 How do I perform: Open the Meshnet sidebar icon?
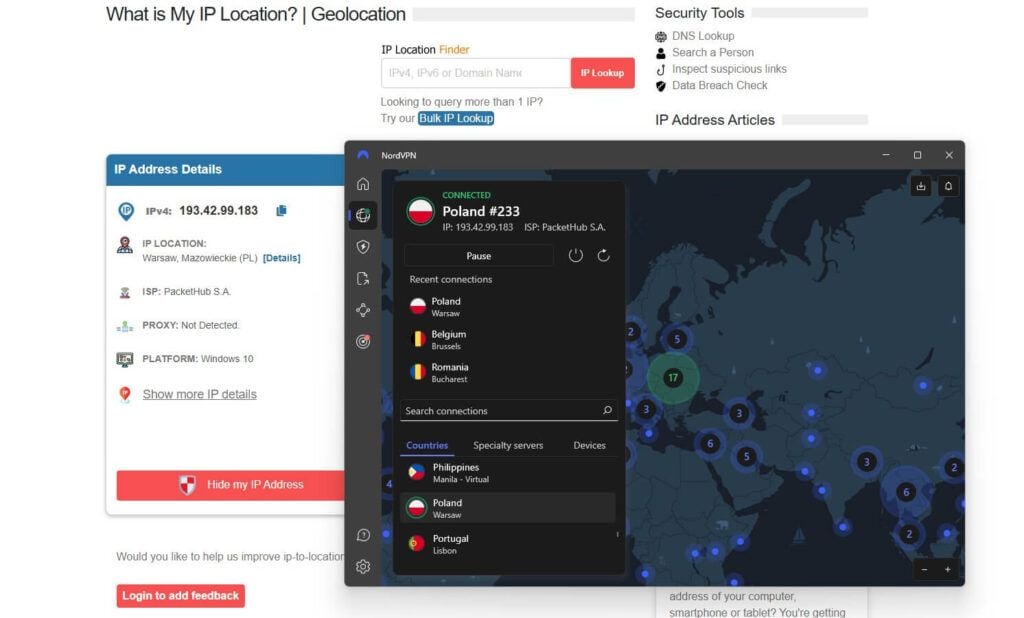point(363,310)
